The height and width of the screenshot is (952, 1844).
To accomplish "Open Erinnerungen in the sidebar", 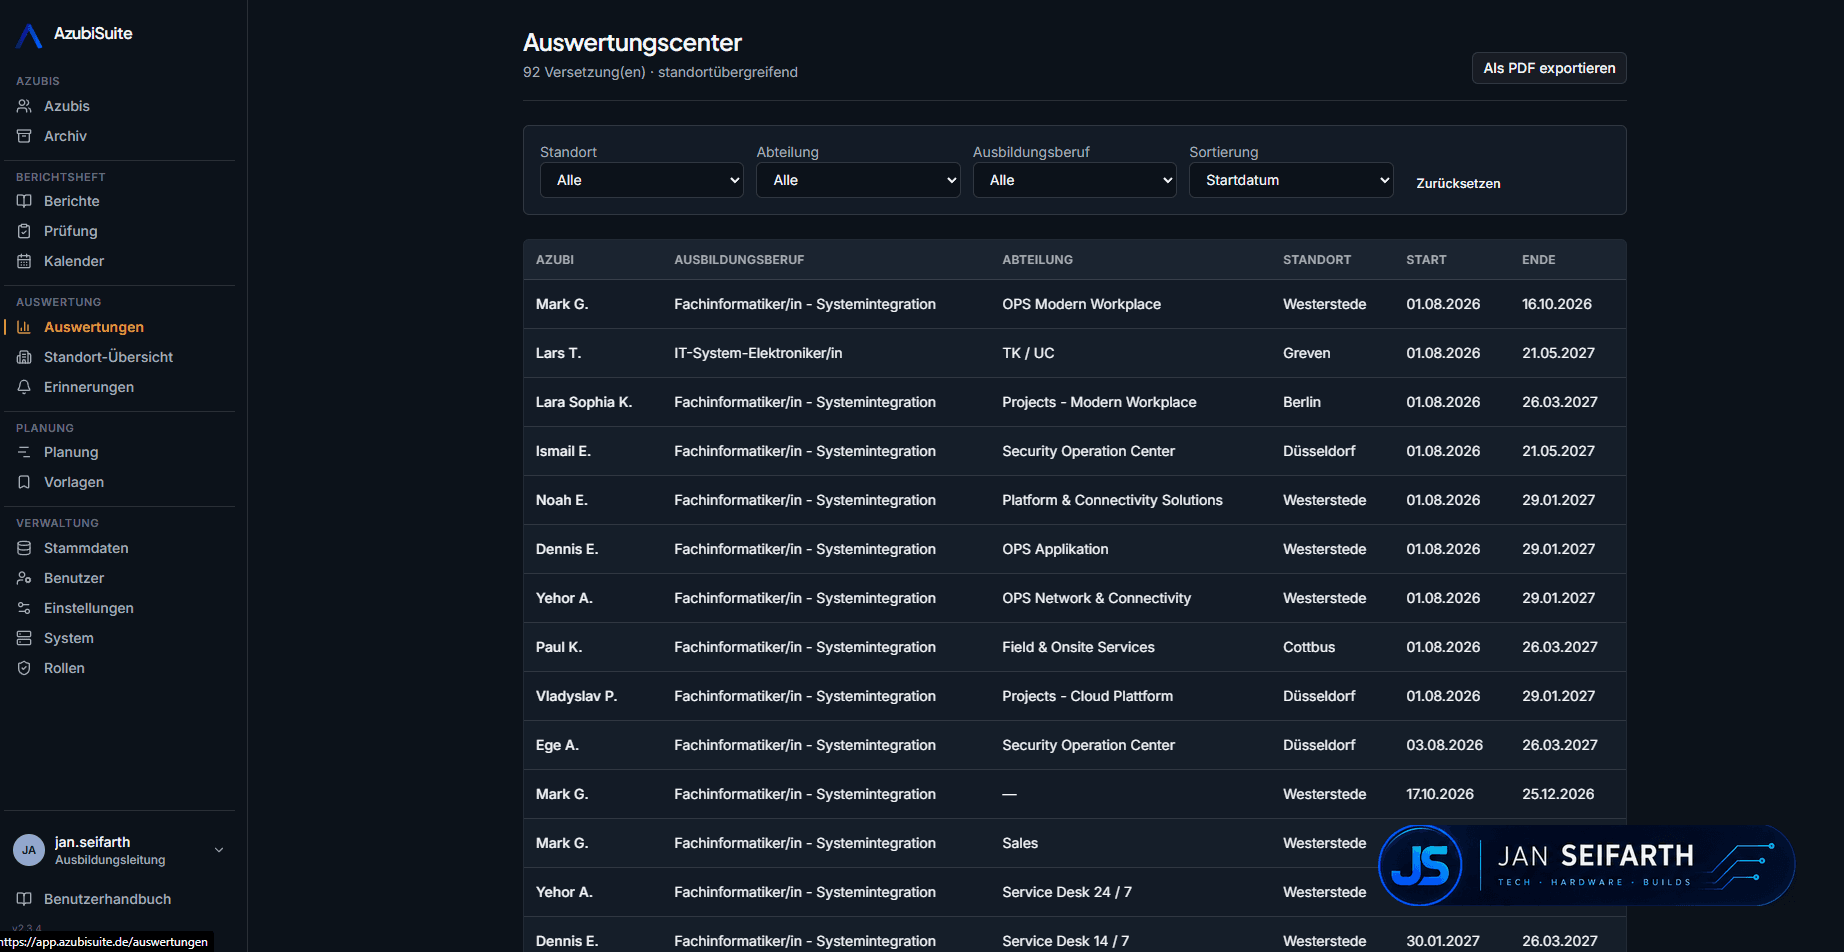I will [x=89, y=387].
